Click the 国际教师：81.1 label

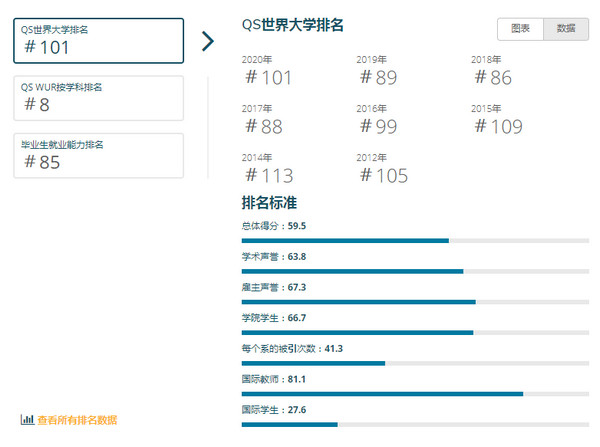pyautogui.click(x=274, y=379)
